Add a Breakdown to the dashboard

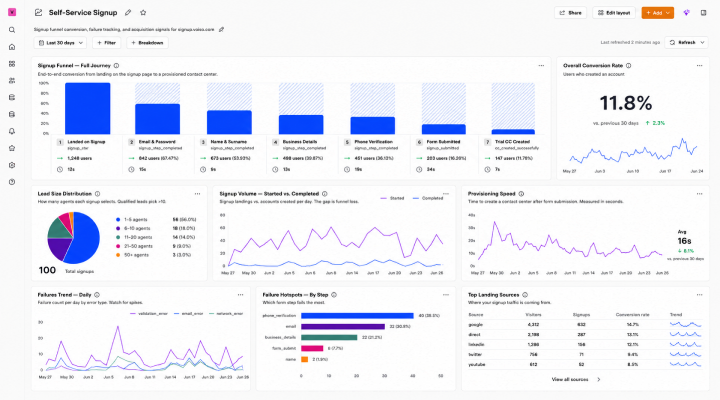[x=147, y=43]
